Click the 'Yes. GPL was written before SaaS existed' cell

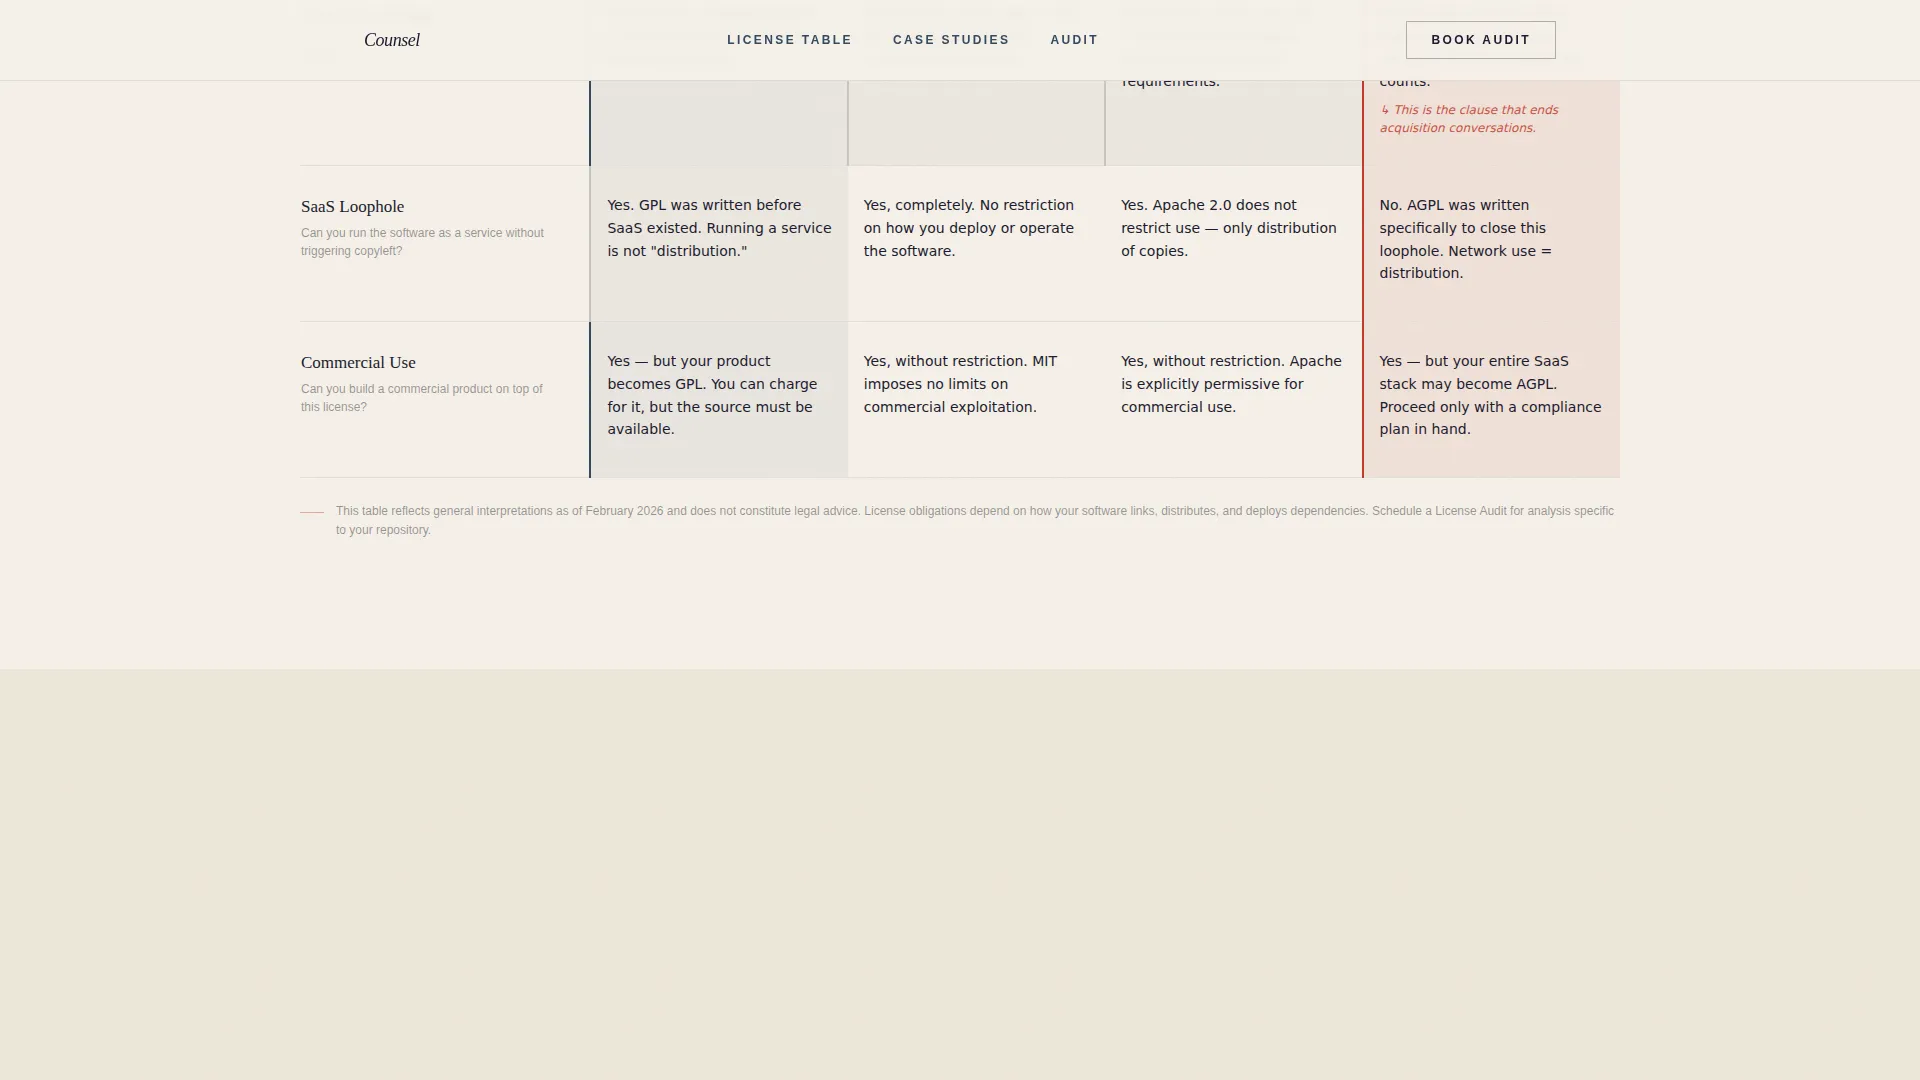pyautogui.click(x=719, y=244)
